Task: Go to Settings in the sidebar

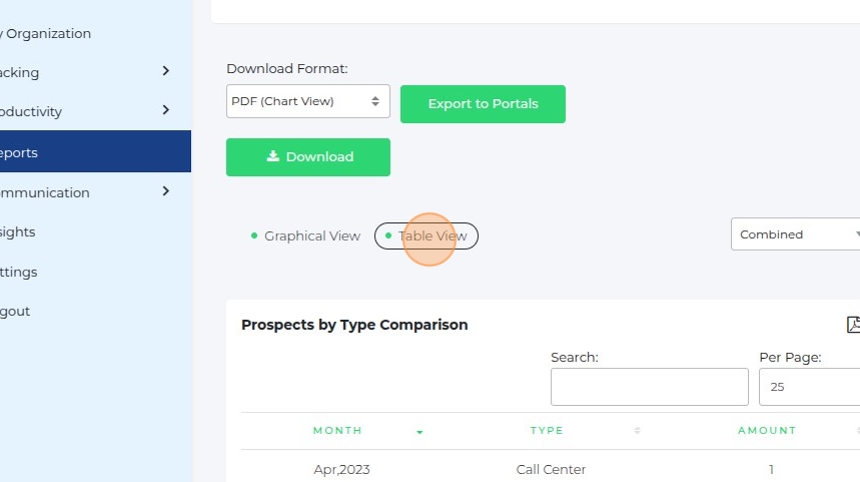Action: coord(19,272)
